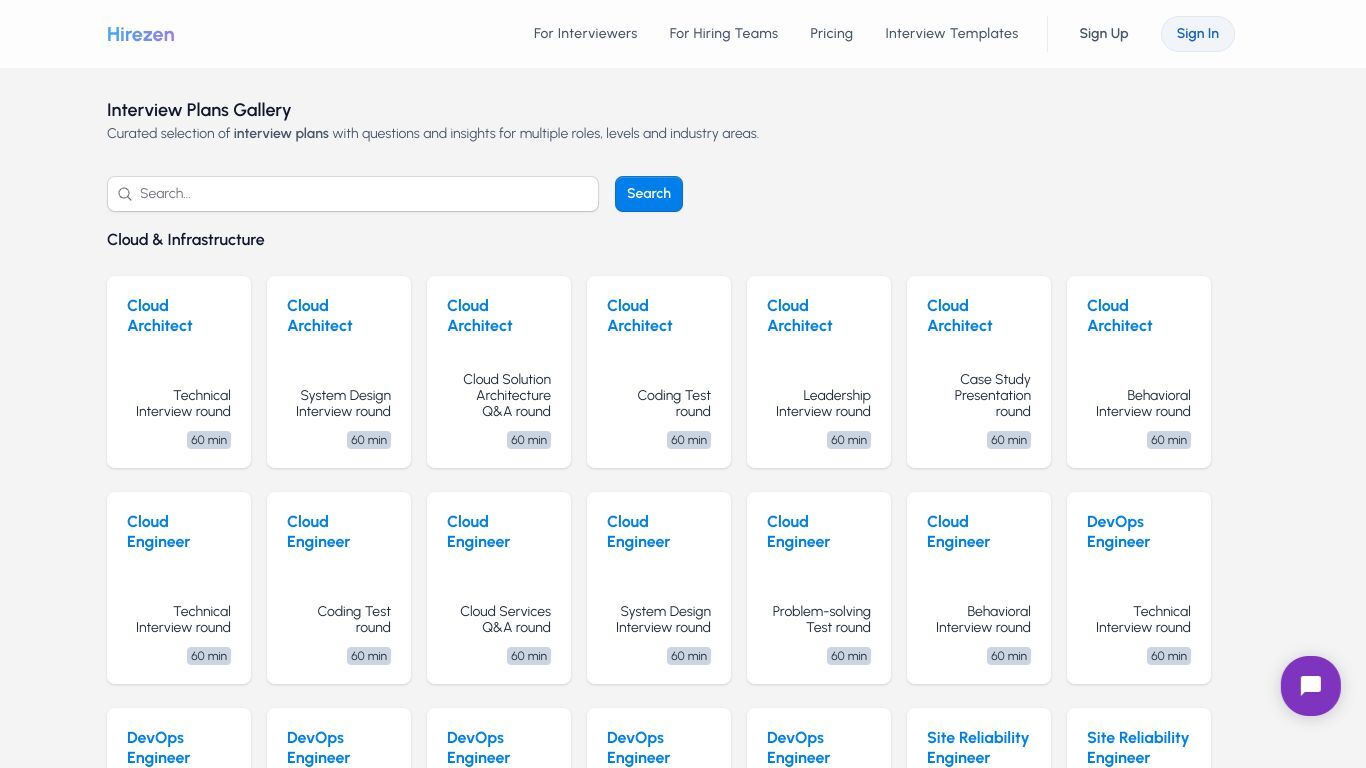Image resolution: width=1366 pixels, height=768 pixels.
Task: Open Interview Templates menu item
Action: tap(951, 34)
